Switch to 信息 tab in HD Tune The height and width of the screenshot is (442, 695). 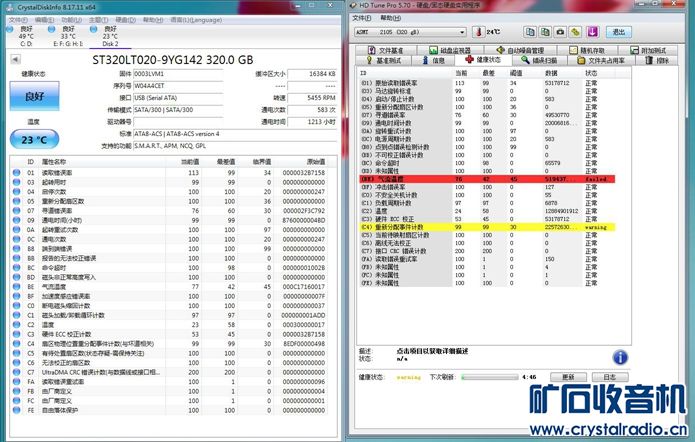(433, 60)
